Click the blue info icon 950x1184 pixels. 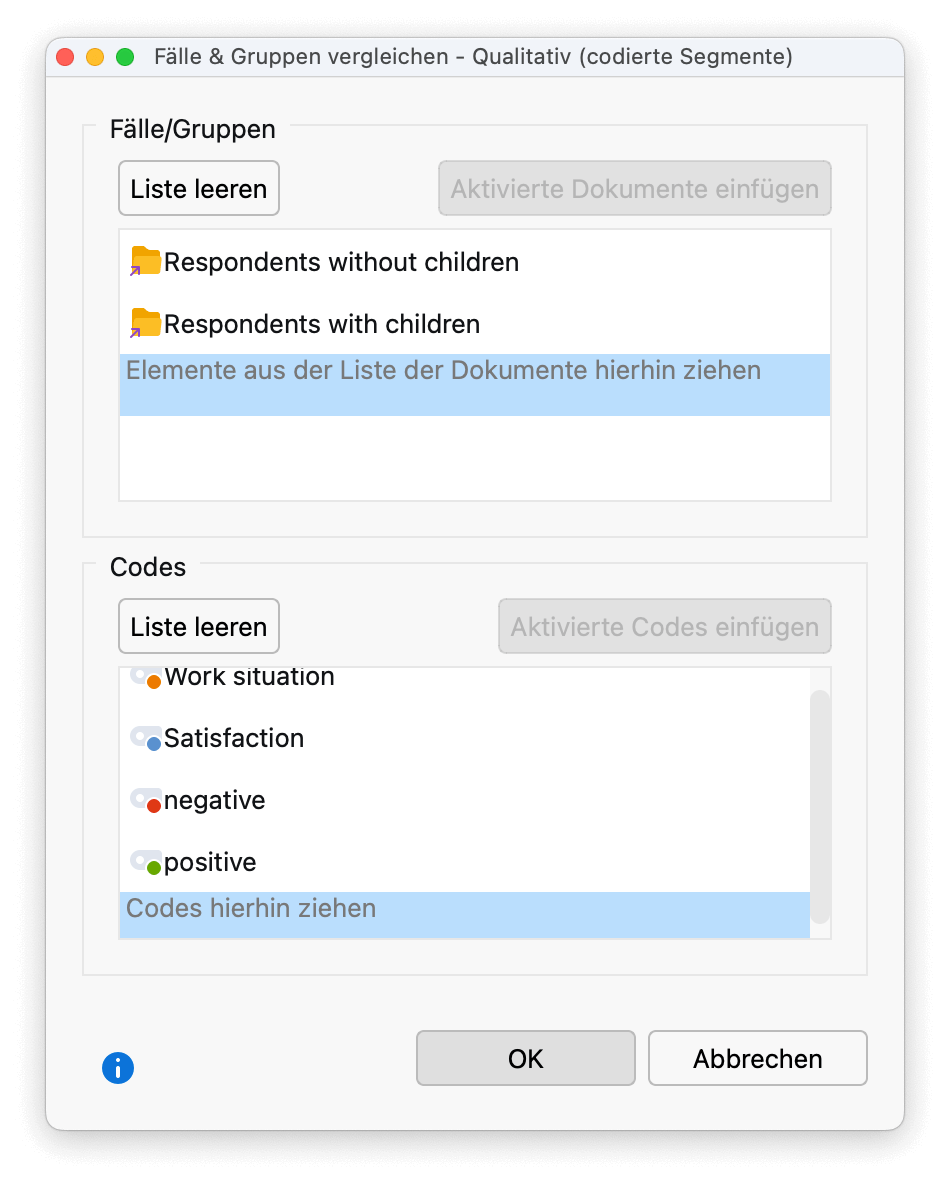tap(118, 1068)
